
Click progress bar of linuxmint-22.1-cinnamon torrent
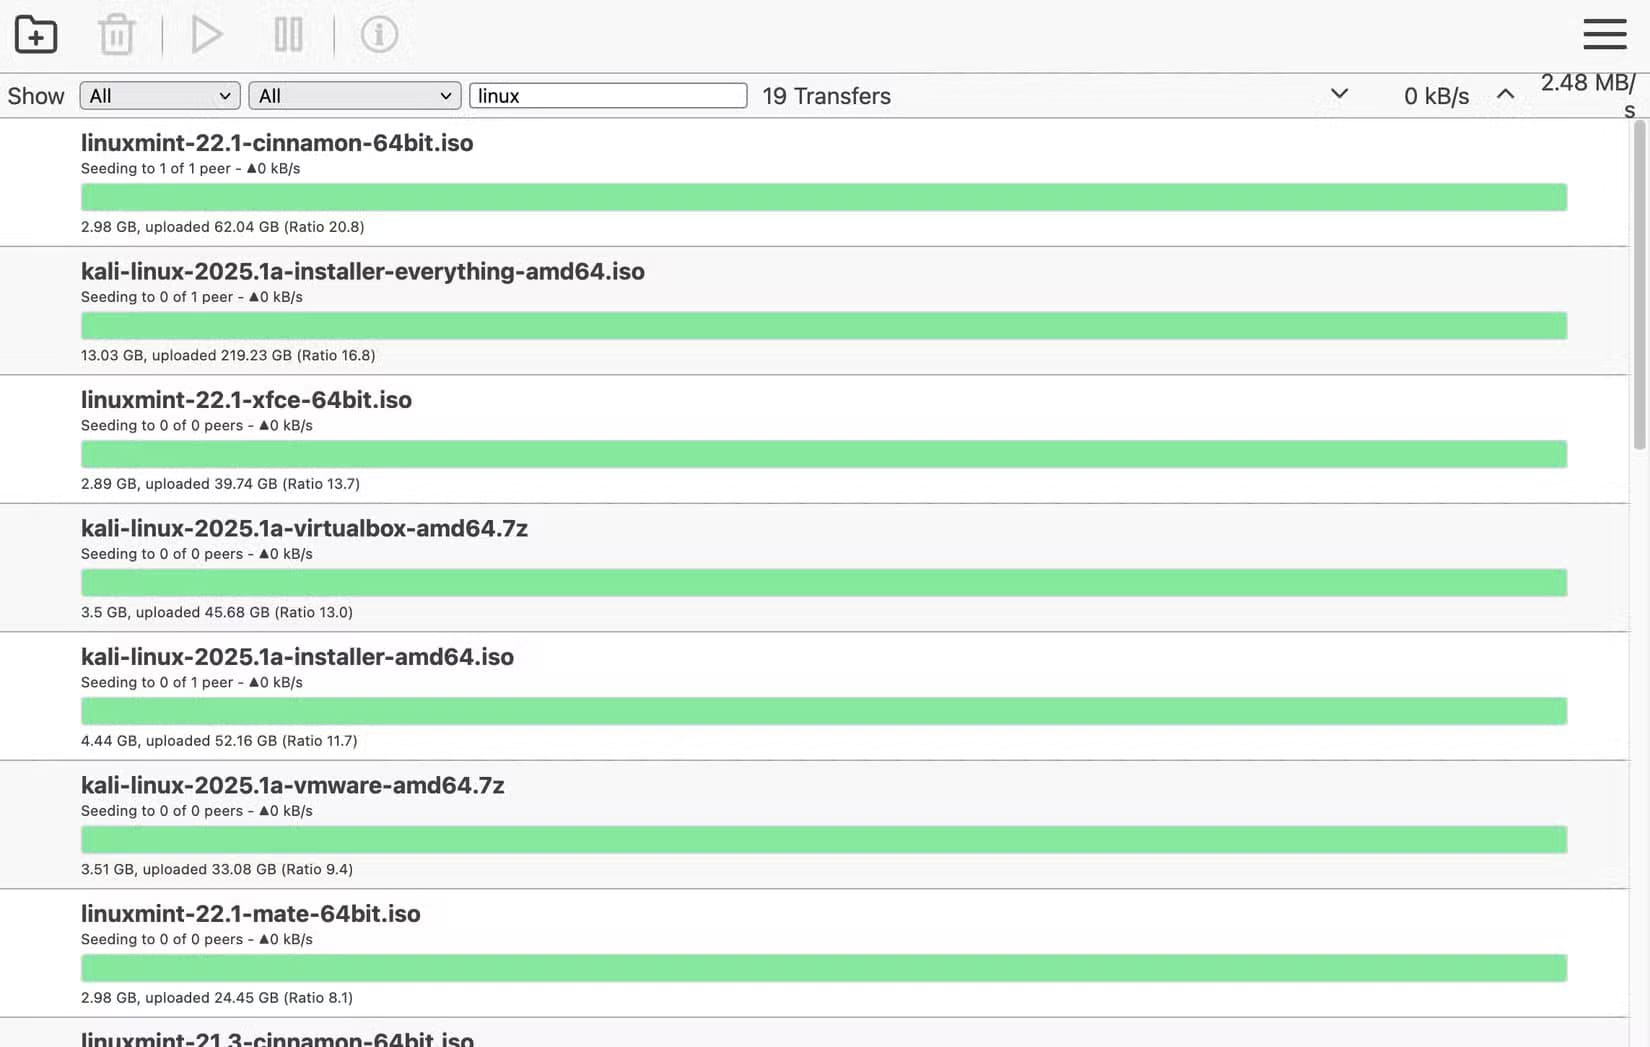point(824,197)
